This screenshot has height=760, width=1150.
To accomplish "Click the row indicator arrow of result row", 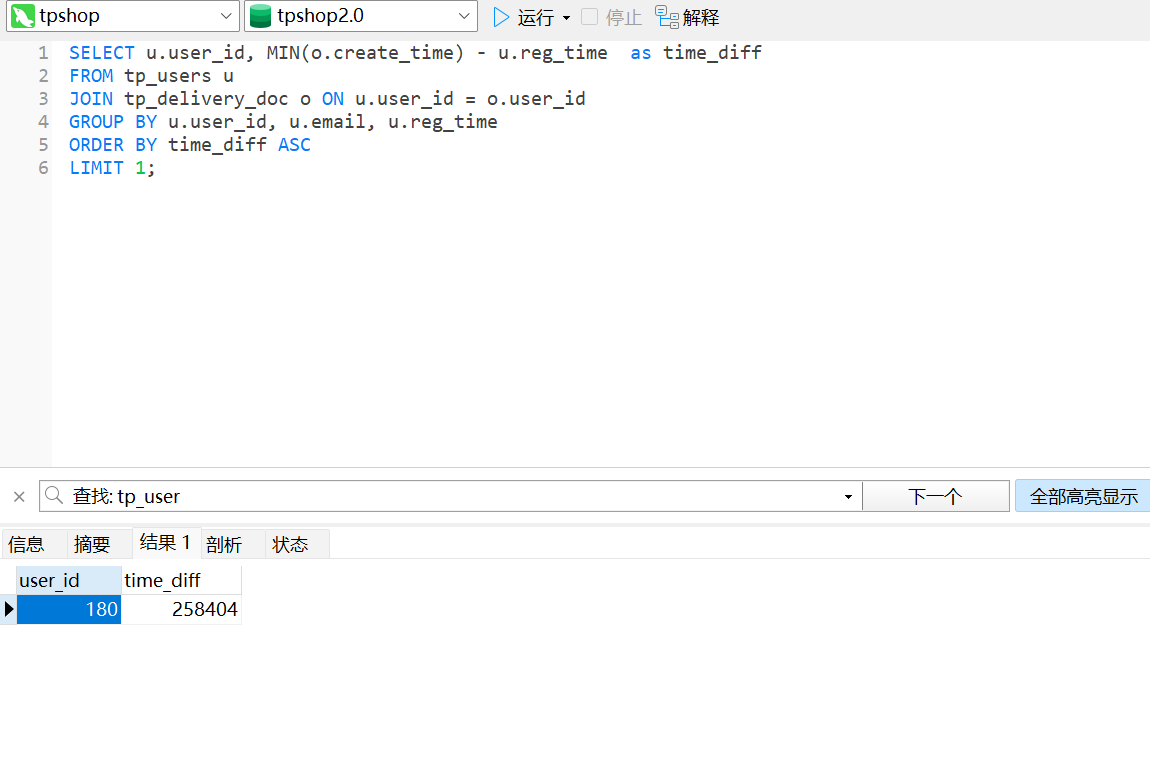I will coord(9,609).
